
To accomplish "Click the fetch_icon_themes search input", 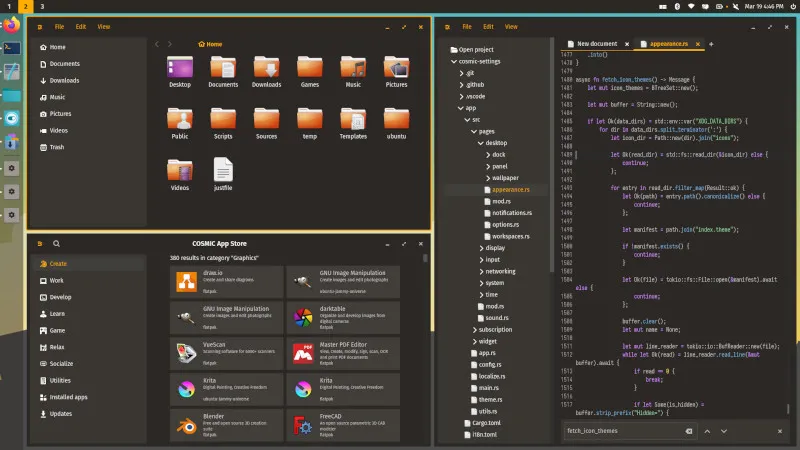I will [x=623, y=431].
